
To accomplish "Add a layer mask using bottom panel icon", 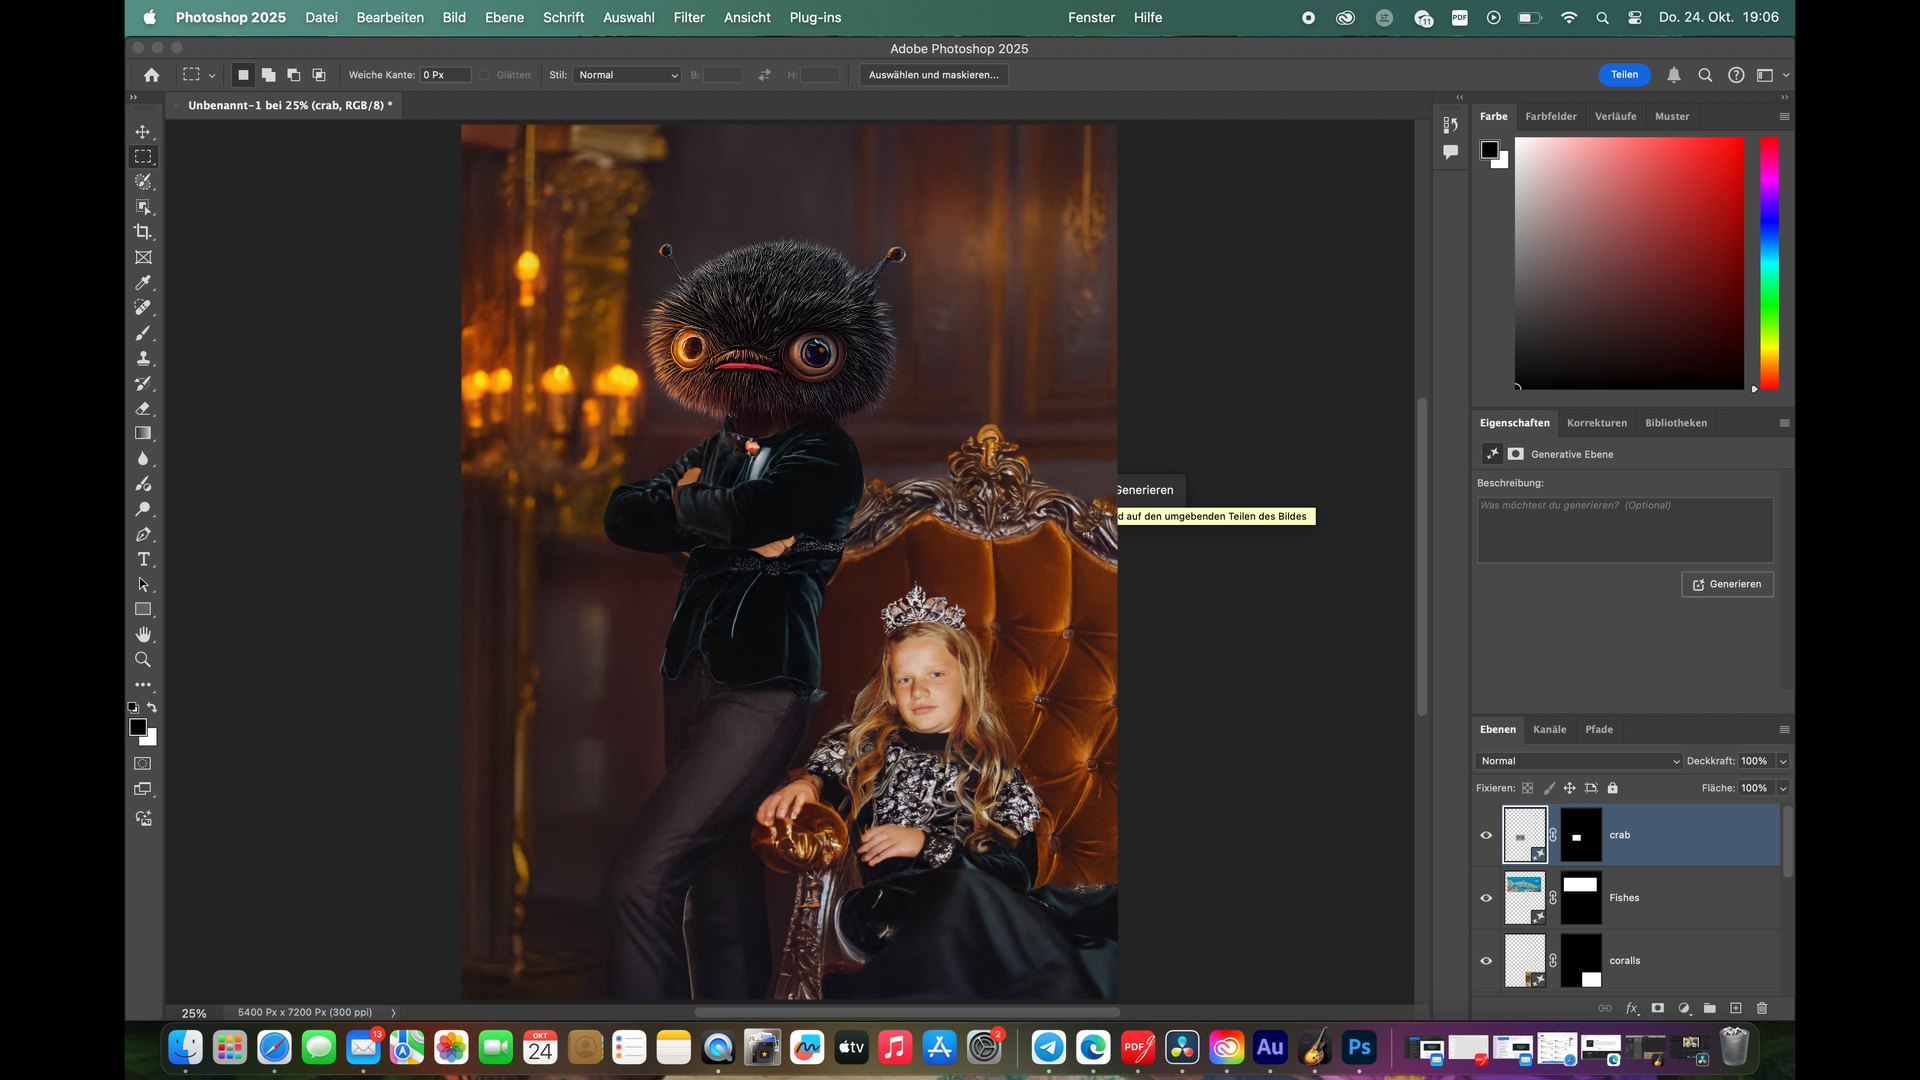I will coord(1657,1008).
